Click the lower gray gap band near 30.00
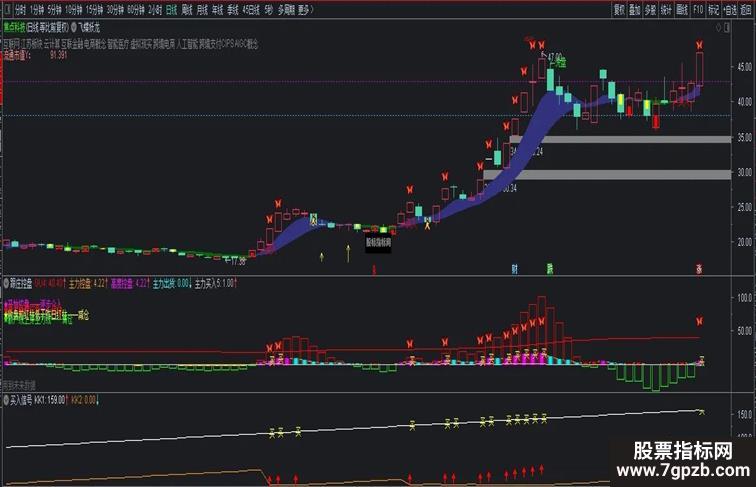Screen dimensions: 756x487 (x=607, y=175)
